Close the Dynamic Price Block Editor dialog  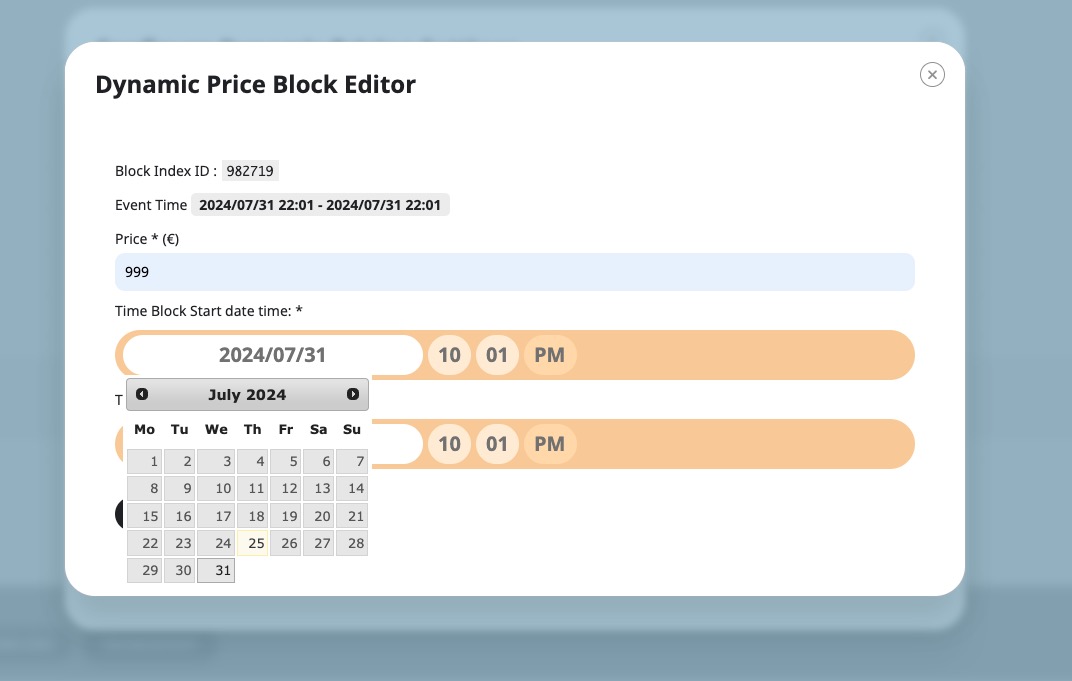932,75
